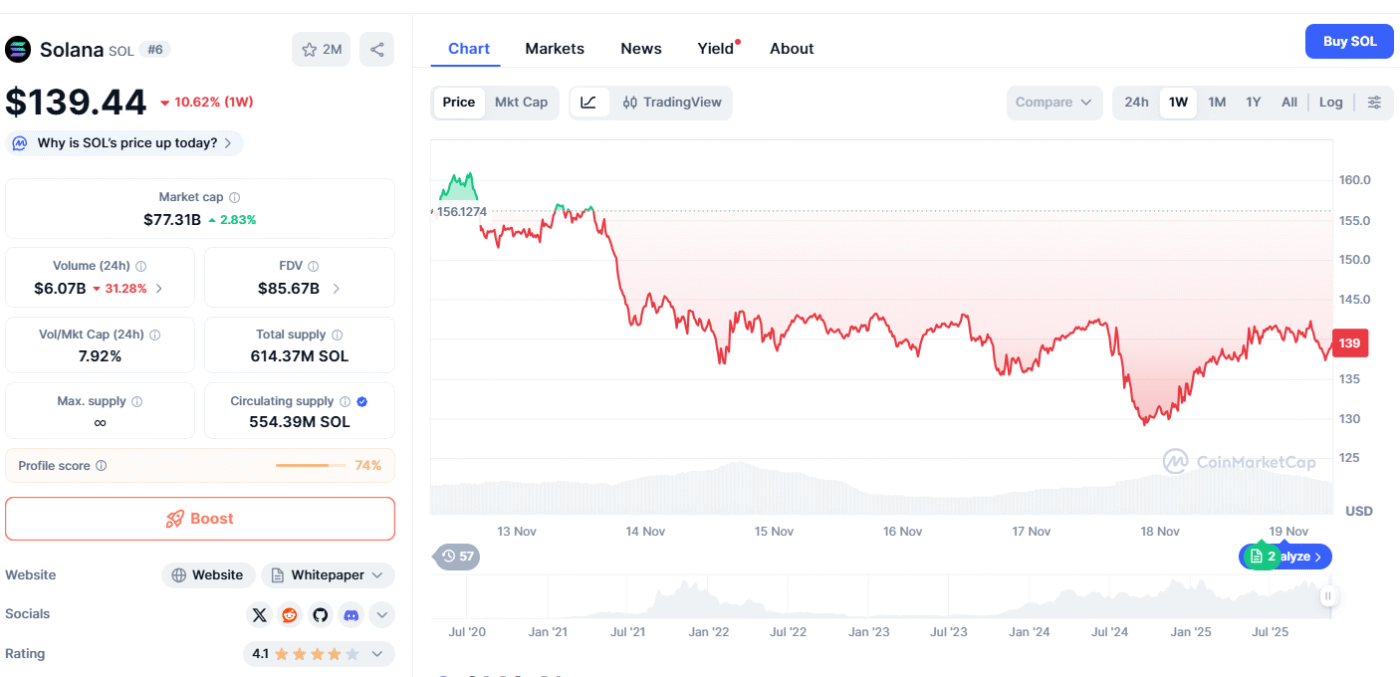This screenshot has height=677, width=1400.
Task: Switch chart to Mkt Cap view
Action: pos(521,102)
